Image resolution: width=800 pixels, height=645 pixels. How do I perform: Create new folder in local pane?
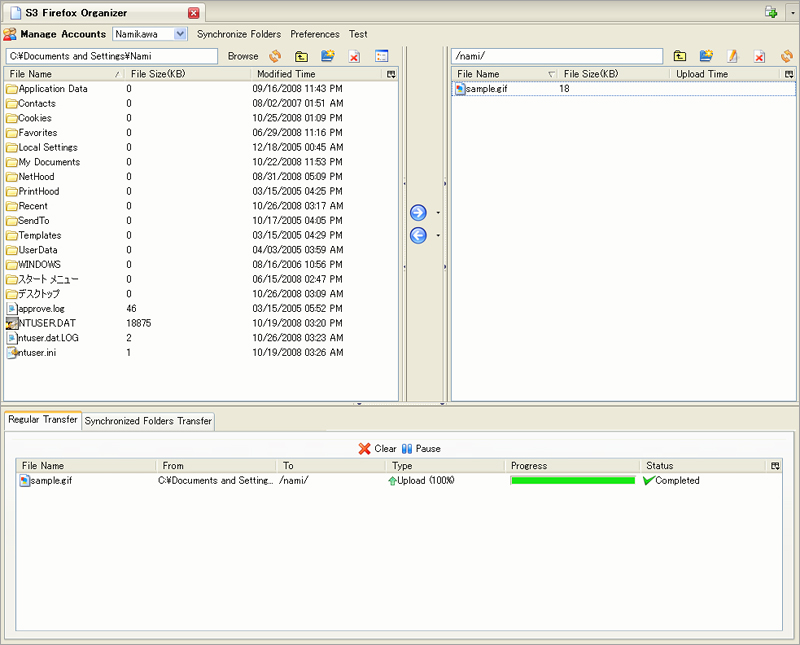pyautogui.click(x=328, y=56)
